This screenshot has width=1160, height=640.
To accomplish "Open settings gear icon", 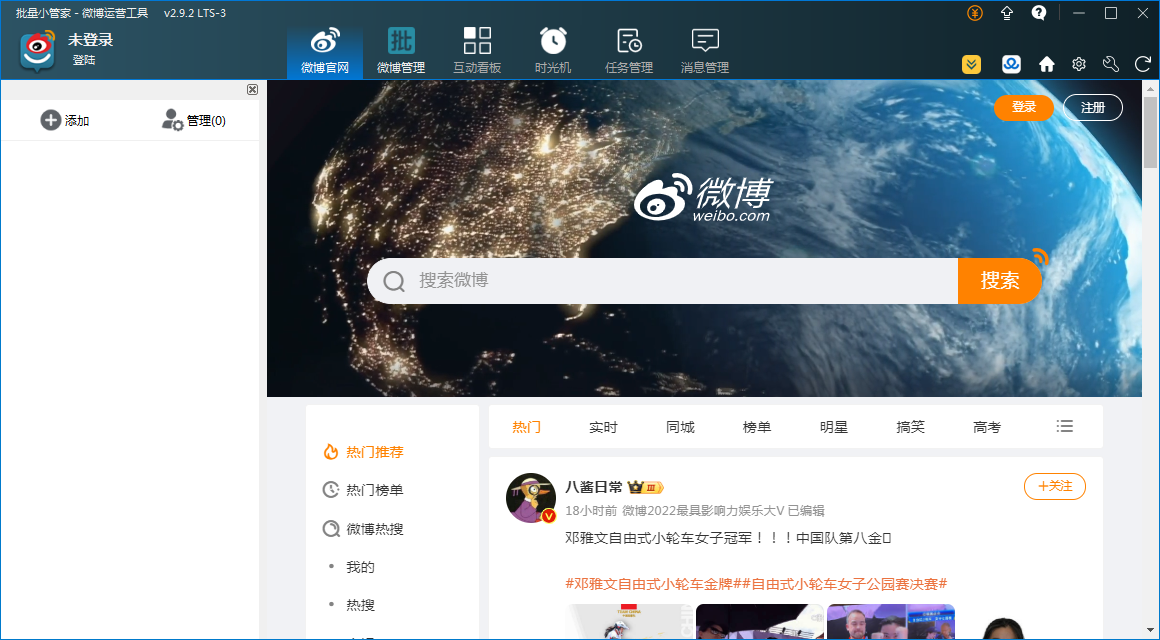I will 1079,64.
